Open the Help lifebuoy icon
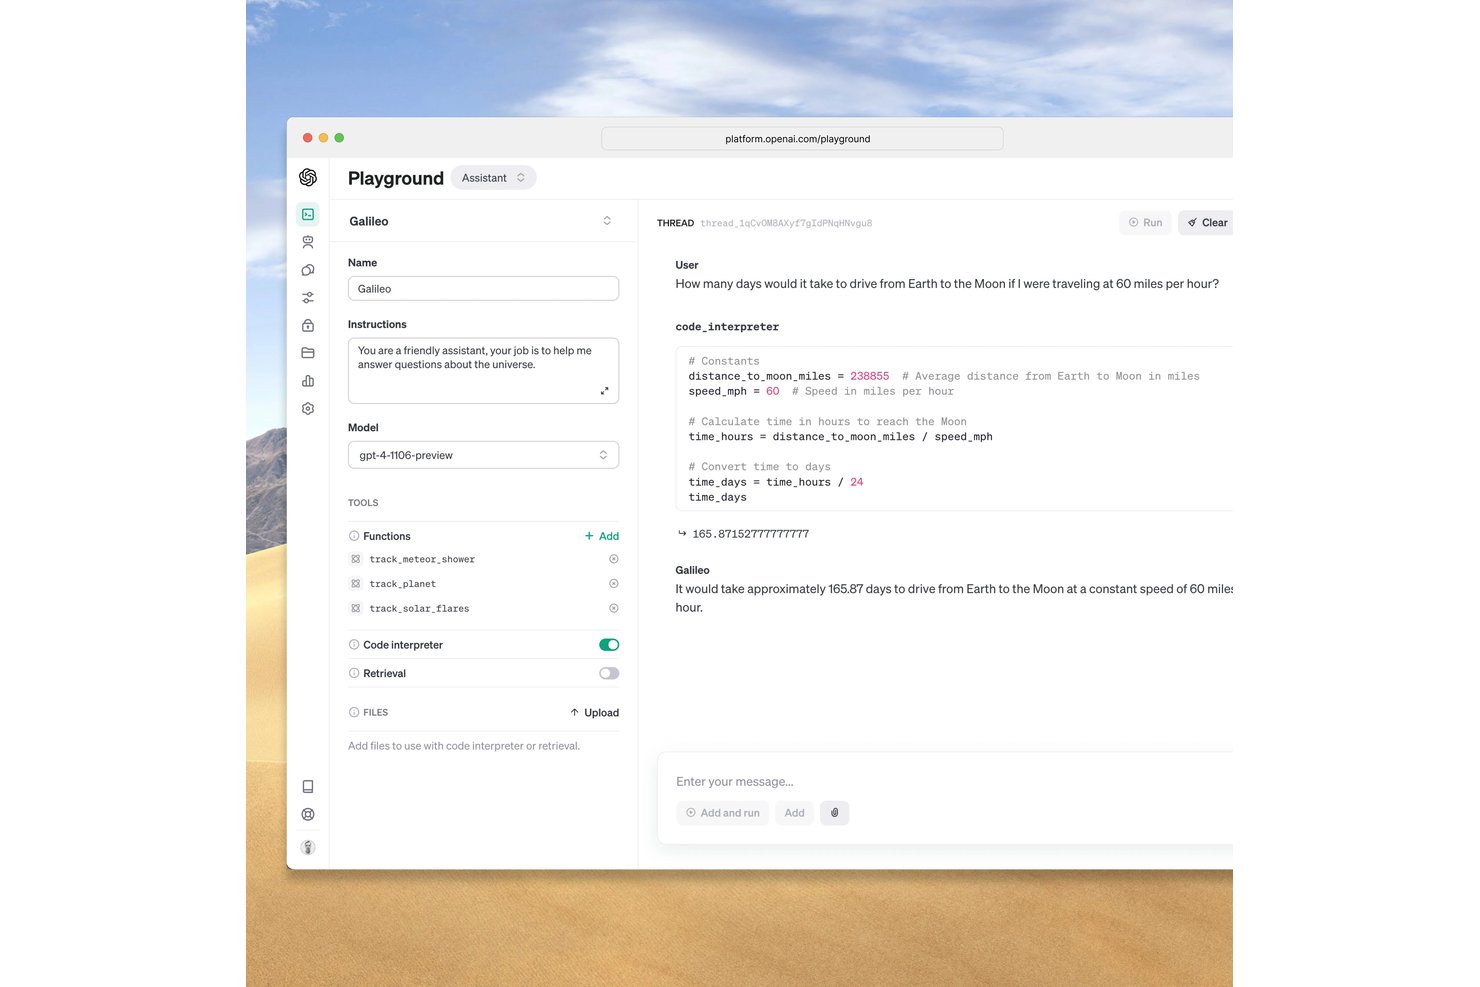1480x987 pixels. [308, 815]
